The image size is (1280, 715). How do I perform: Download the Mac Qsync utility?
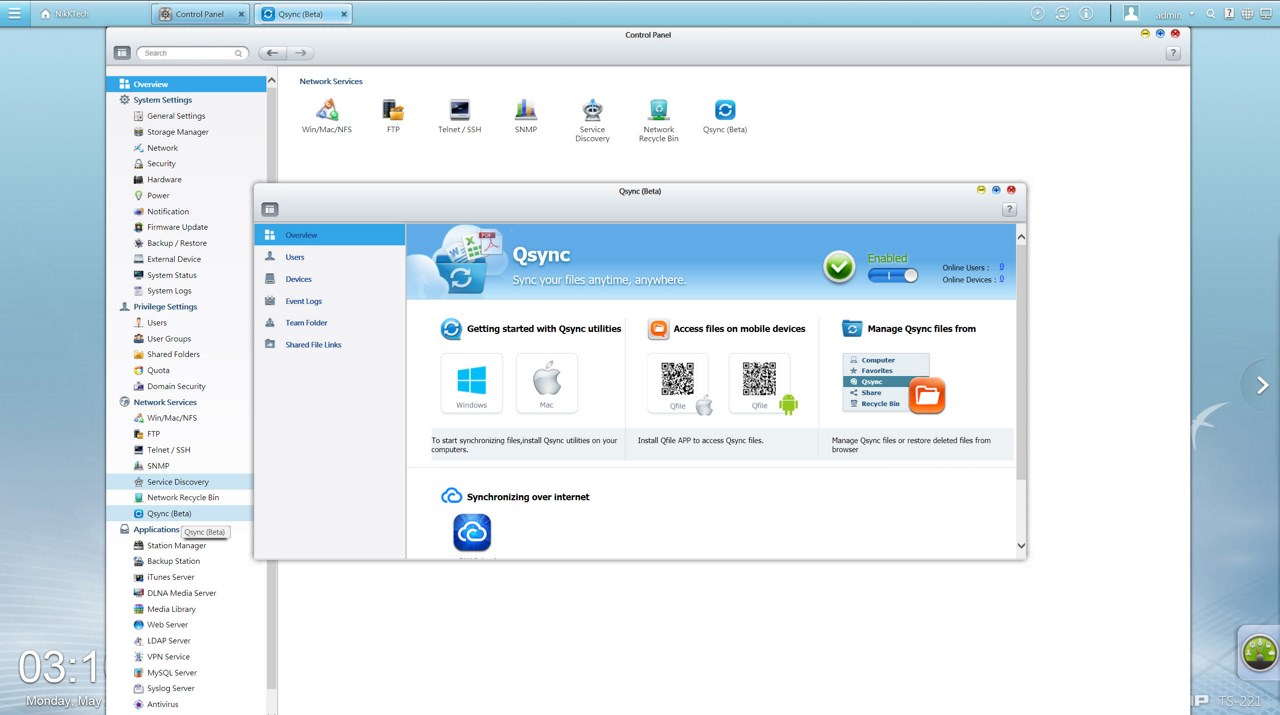(x=547, y=383)
